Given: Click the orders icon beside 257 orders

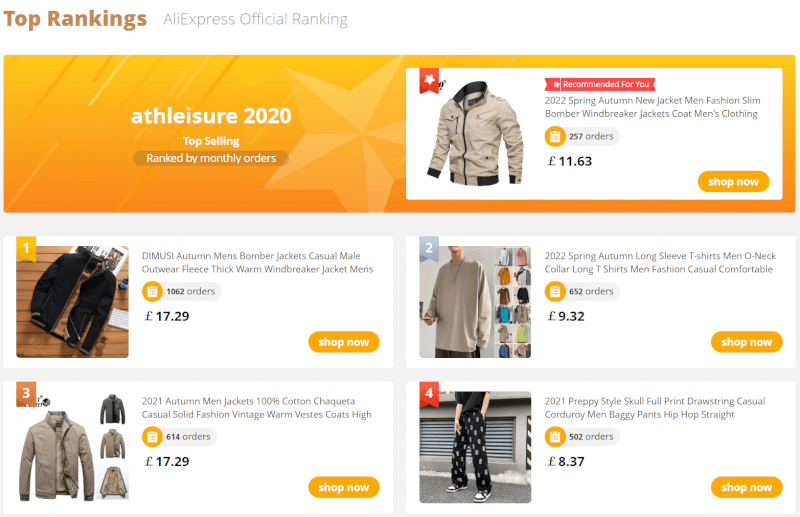Looking at the screenshot, I should pos(555,137).
